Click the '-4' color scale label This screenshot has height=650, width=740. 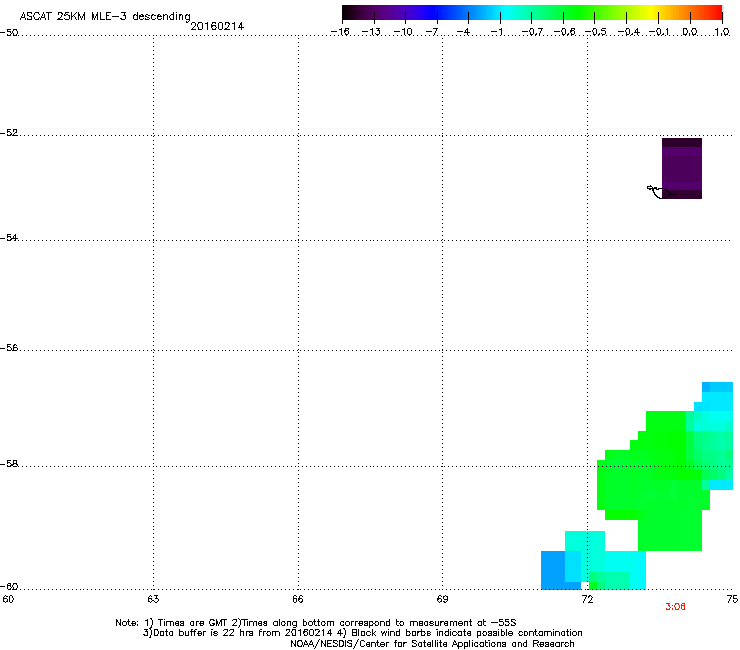click(x=463, y=32)
